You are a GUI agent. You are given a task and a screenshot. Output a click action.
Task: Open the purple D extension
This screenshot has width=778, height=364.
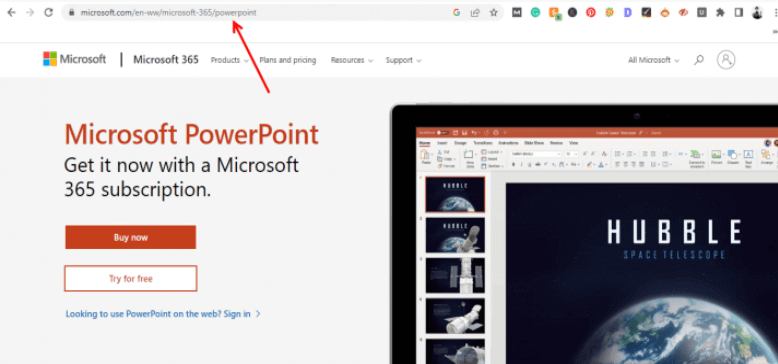click(x=628, y=13)
